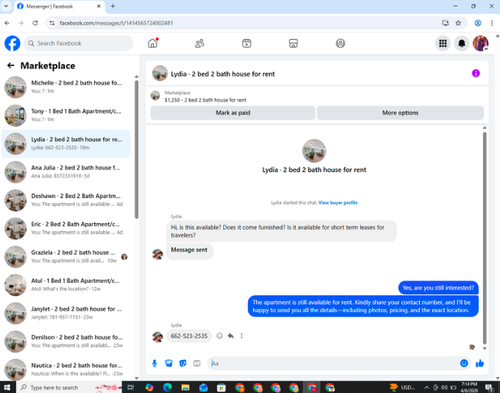500x393 pixels.
Task: Open the View buyer profile link
Action: click(338, 203)
